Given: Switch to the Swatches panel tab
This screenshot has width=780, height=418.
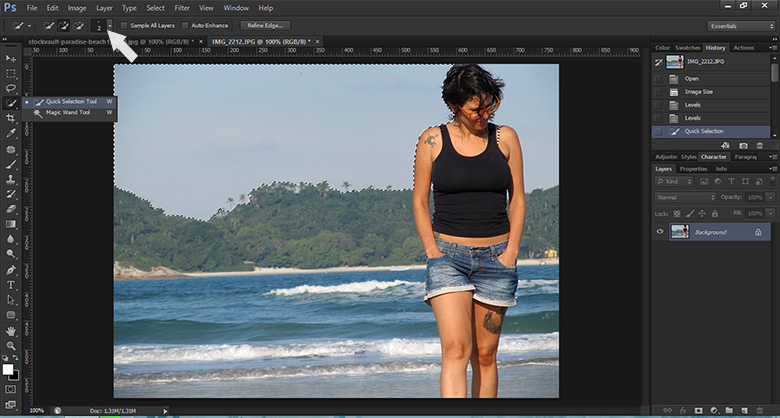Looking at the screenshot, I should coord(686,47).
